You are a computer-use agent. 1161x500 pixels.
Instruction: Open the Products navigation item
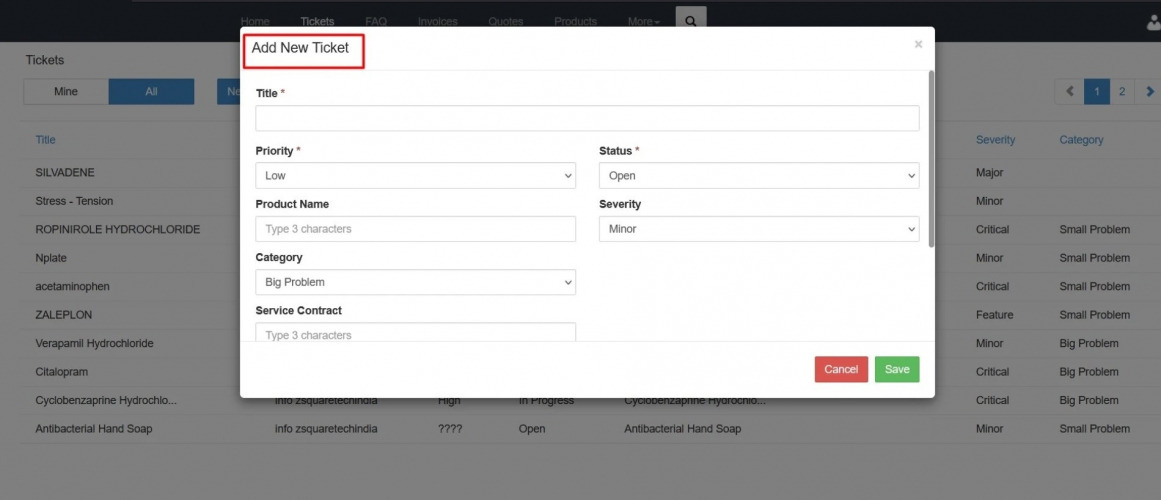[x=575, y=21]
